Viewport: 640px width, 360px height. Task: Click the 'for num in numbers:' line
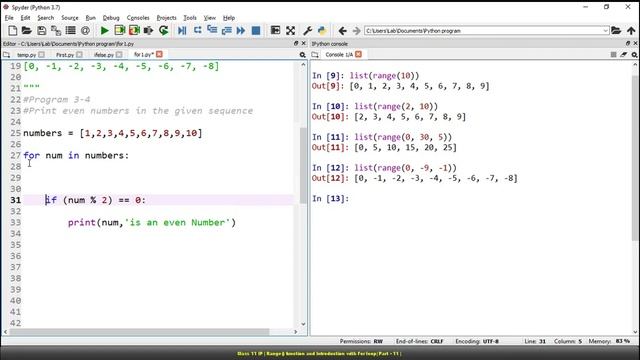[76, 156]
